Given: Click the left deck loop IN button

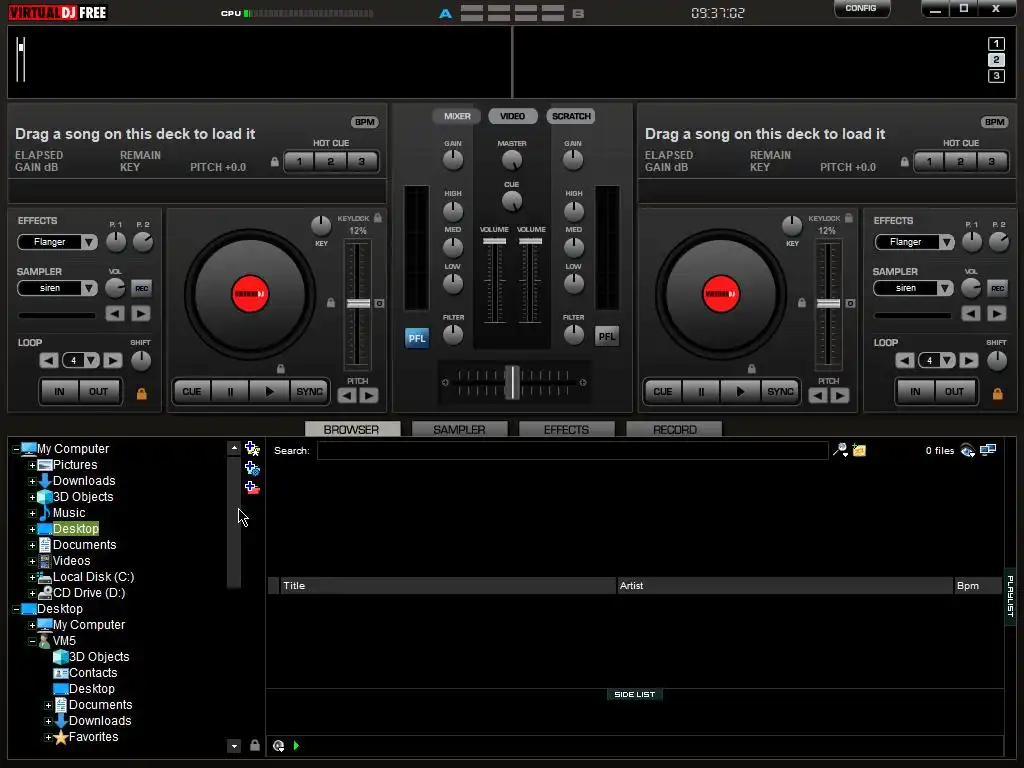Looking at the screenshot, I should 59,391.
